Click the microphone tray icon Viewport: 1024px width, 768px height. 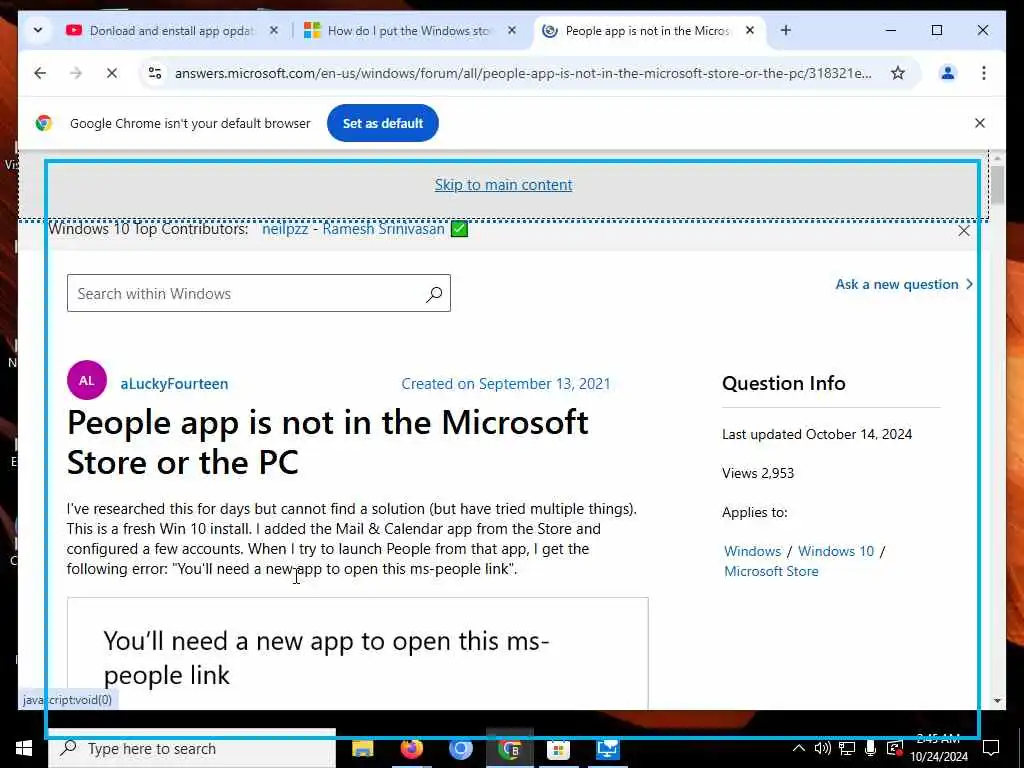[x=871, y=748]
